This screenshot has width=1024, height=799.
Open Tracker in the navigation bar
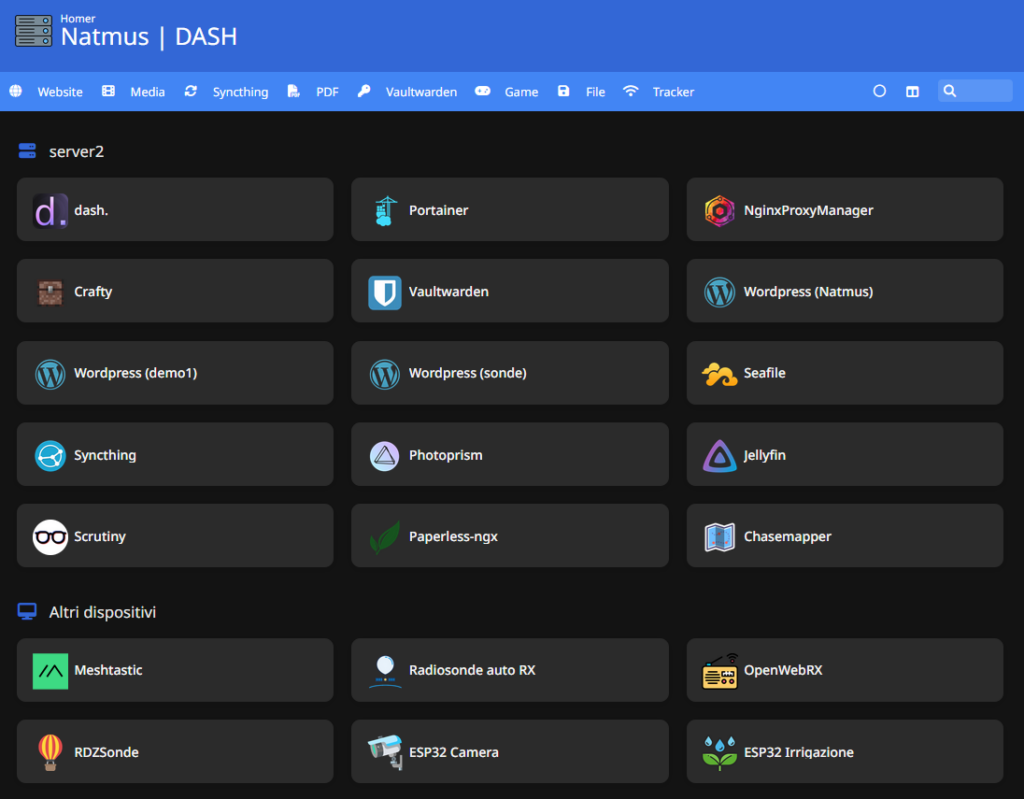(x=673, y=92)
